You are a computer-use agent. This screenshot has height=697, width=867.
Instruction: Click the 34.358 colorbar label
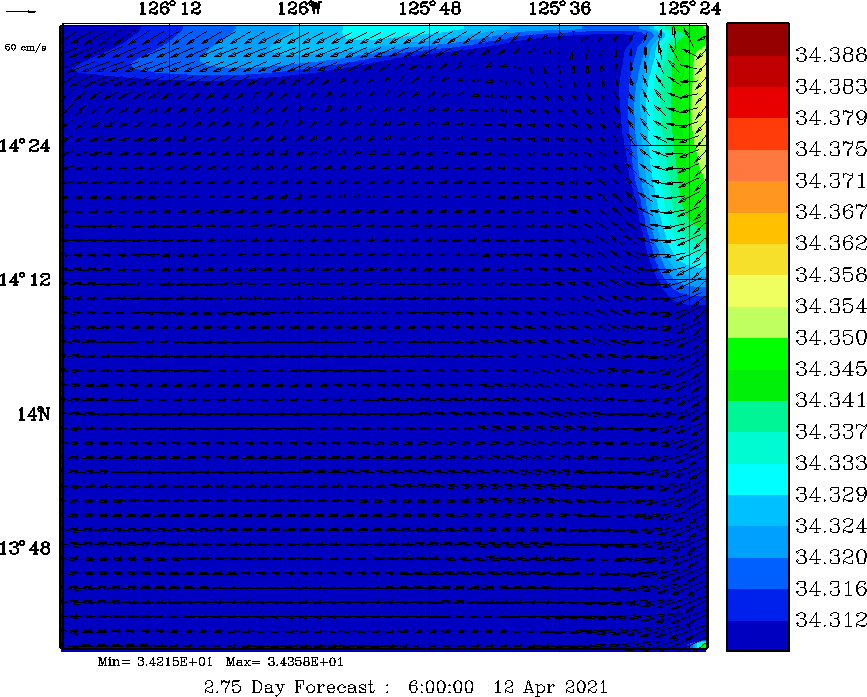click(831, 275)
